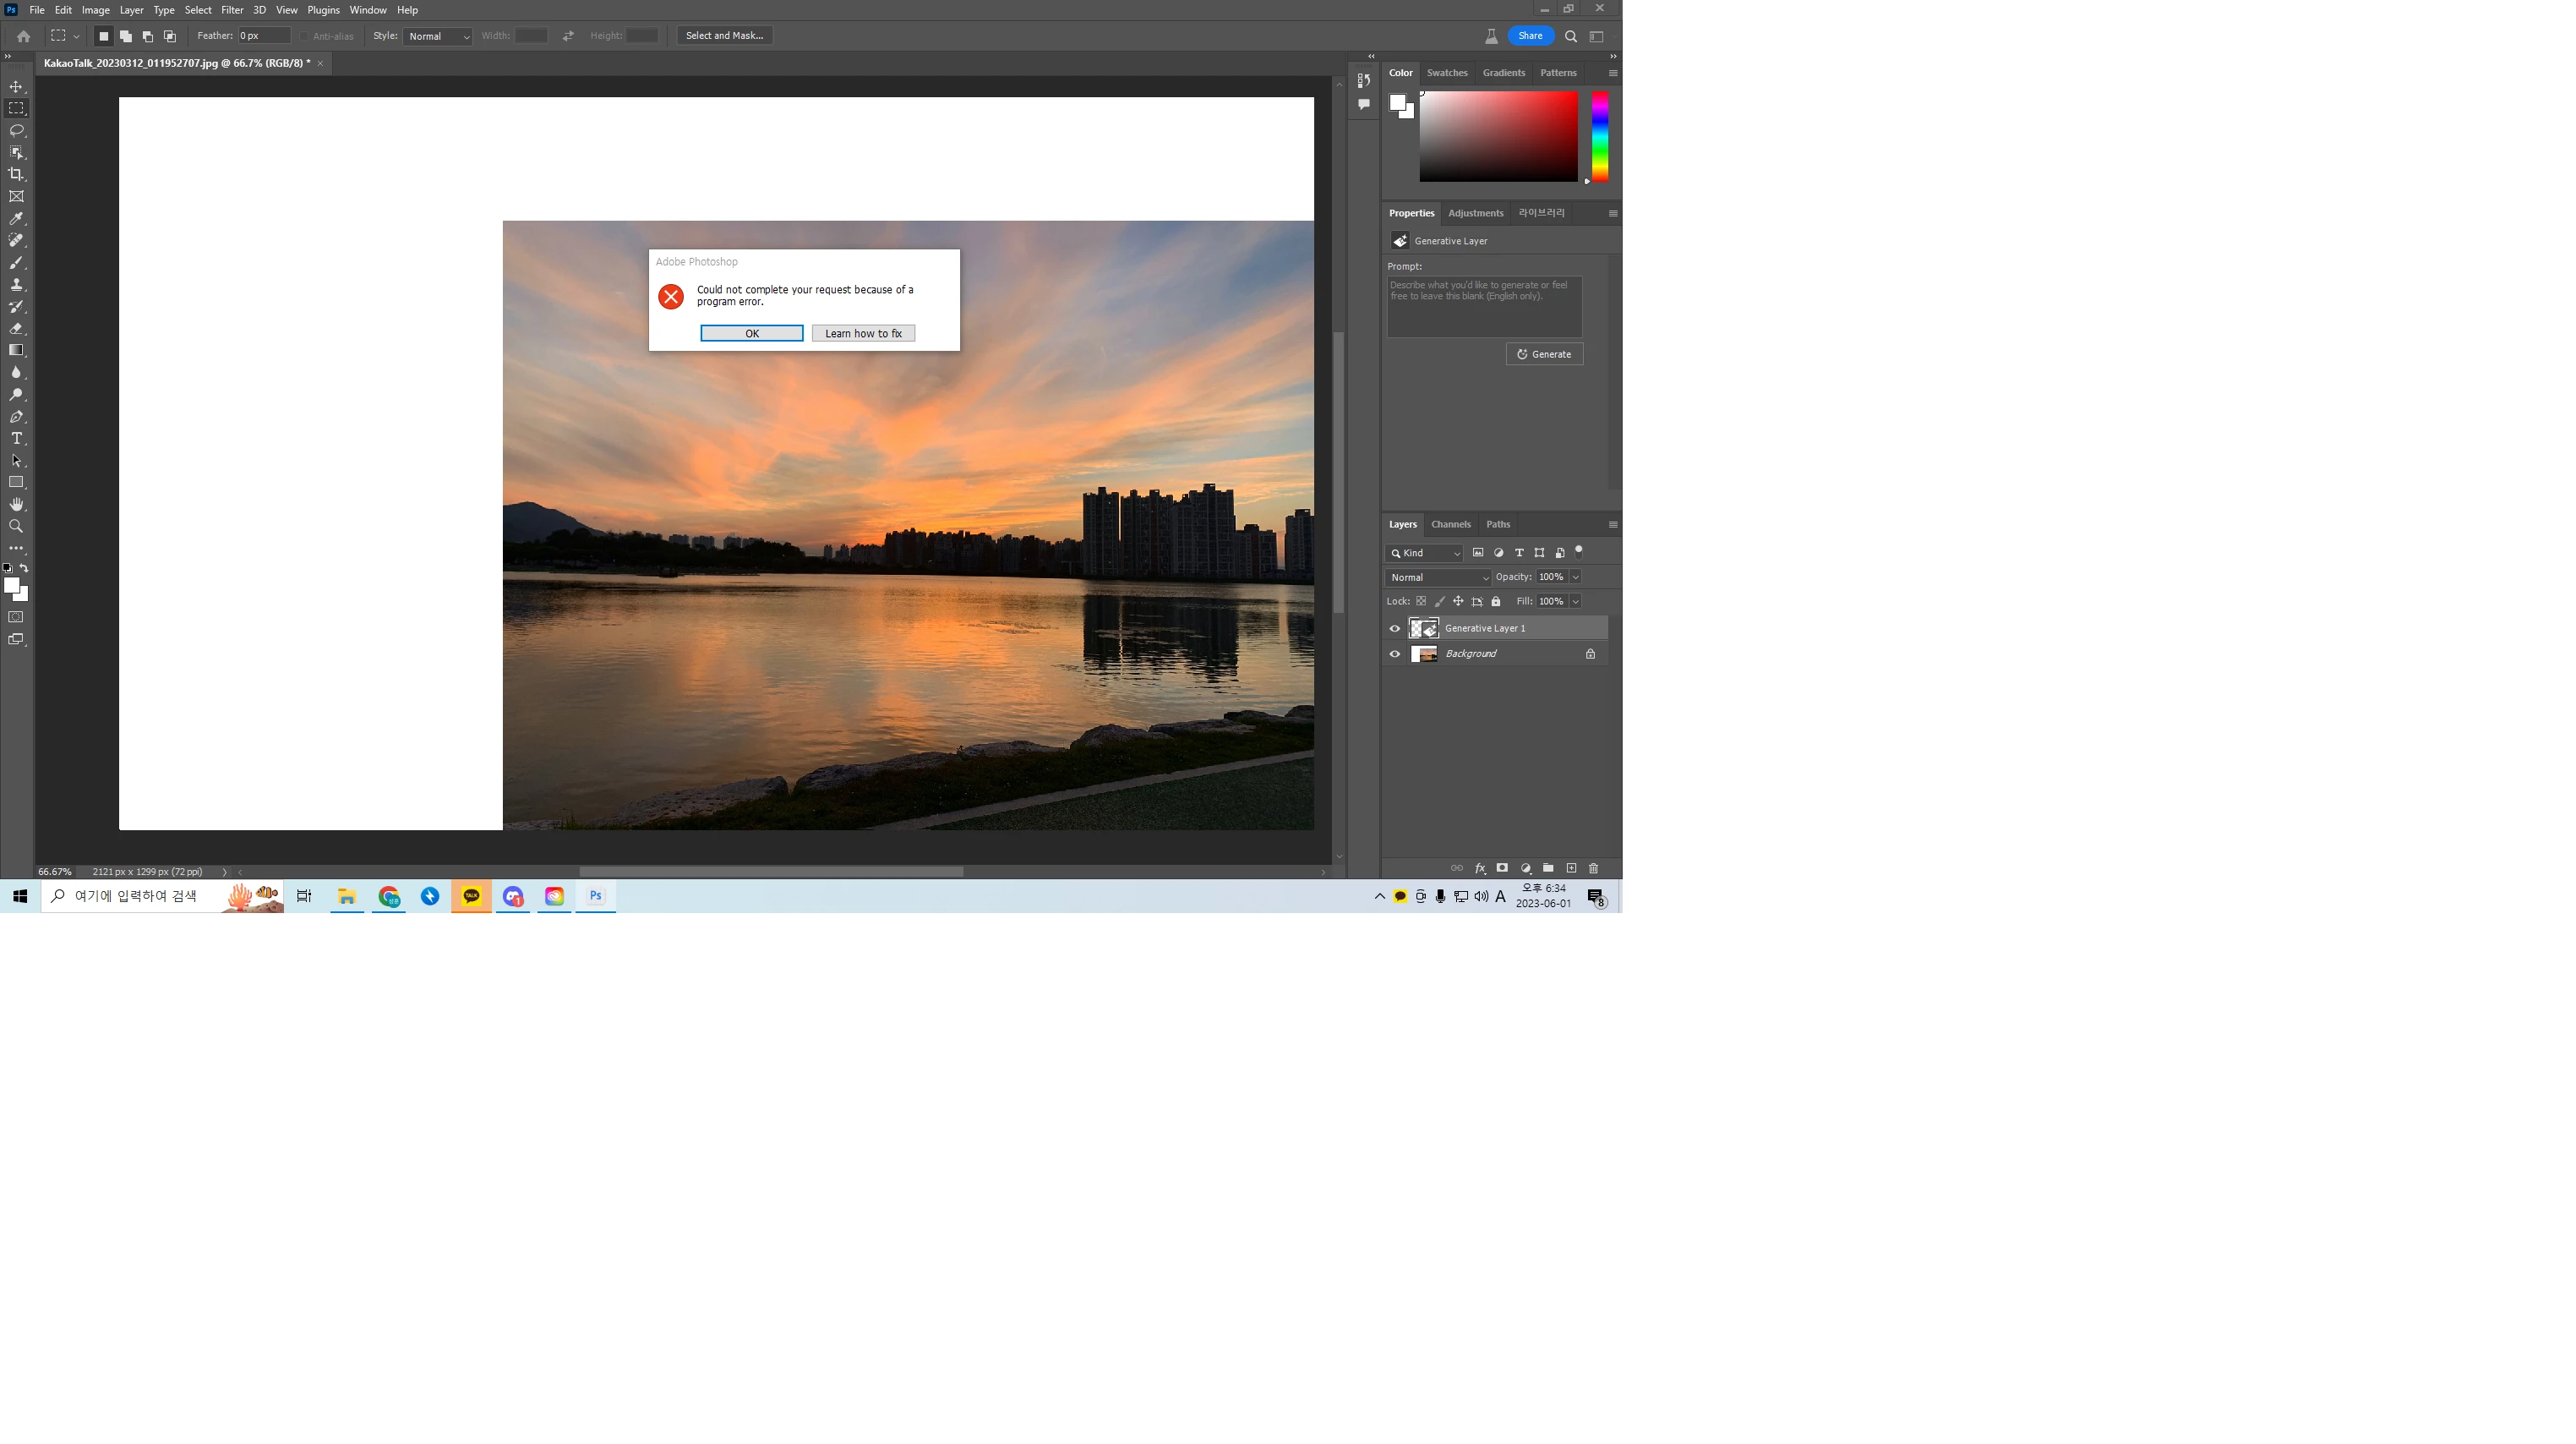The image size is (2576, 1444).
Task: Open the Style dropdown in options bar
Action: click(x=437, y=36)
